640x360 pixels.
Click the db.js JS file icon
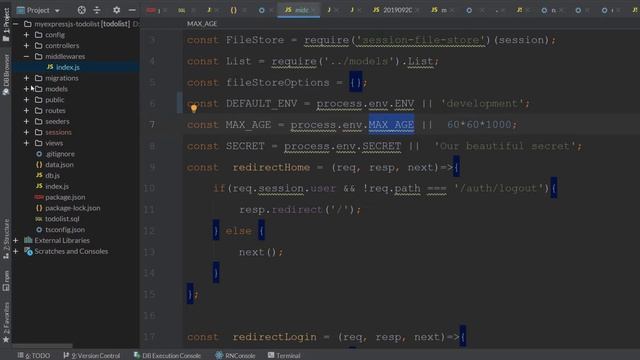pos(39,176)
